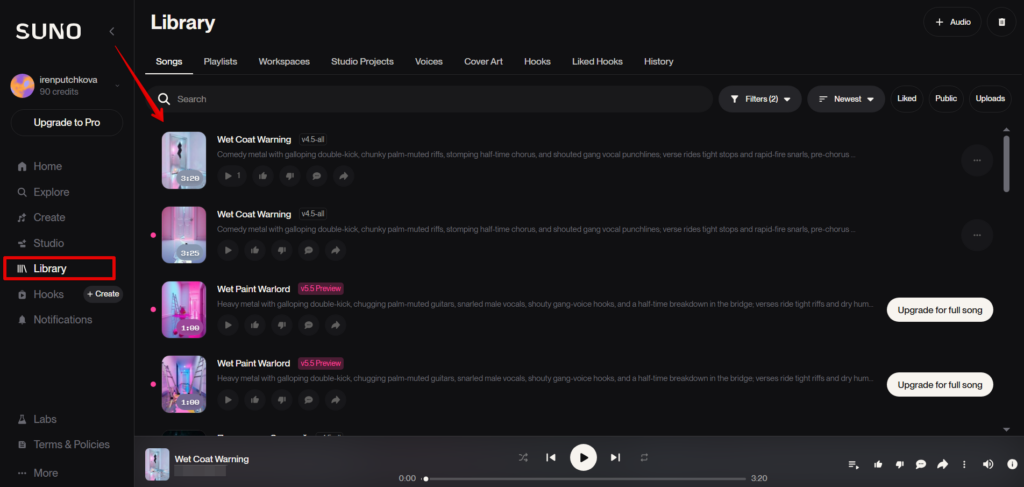Switch to the Playlists tab
Screen dimensions: 1024x487
coord(220,61)
